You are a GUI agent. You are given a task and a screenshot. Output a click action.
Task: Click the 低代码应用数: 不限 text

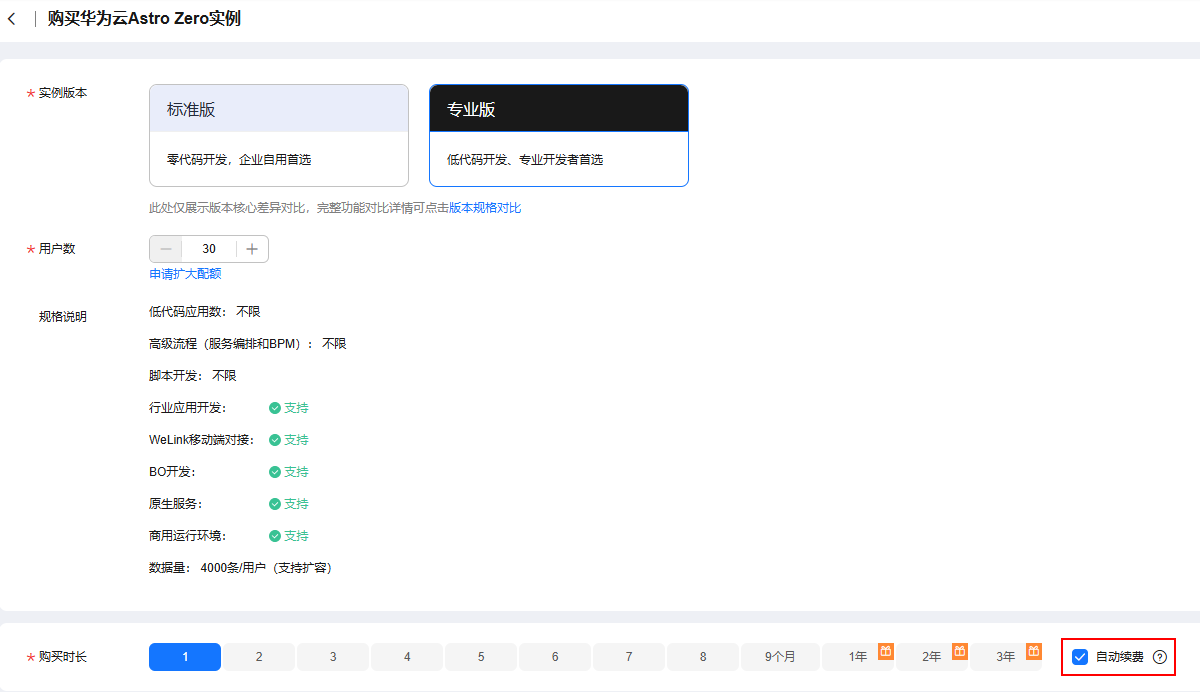[205, 312]
